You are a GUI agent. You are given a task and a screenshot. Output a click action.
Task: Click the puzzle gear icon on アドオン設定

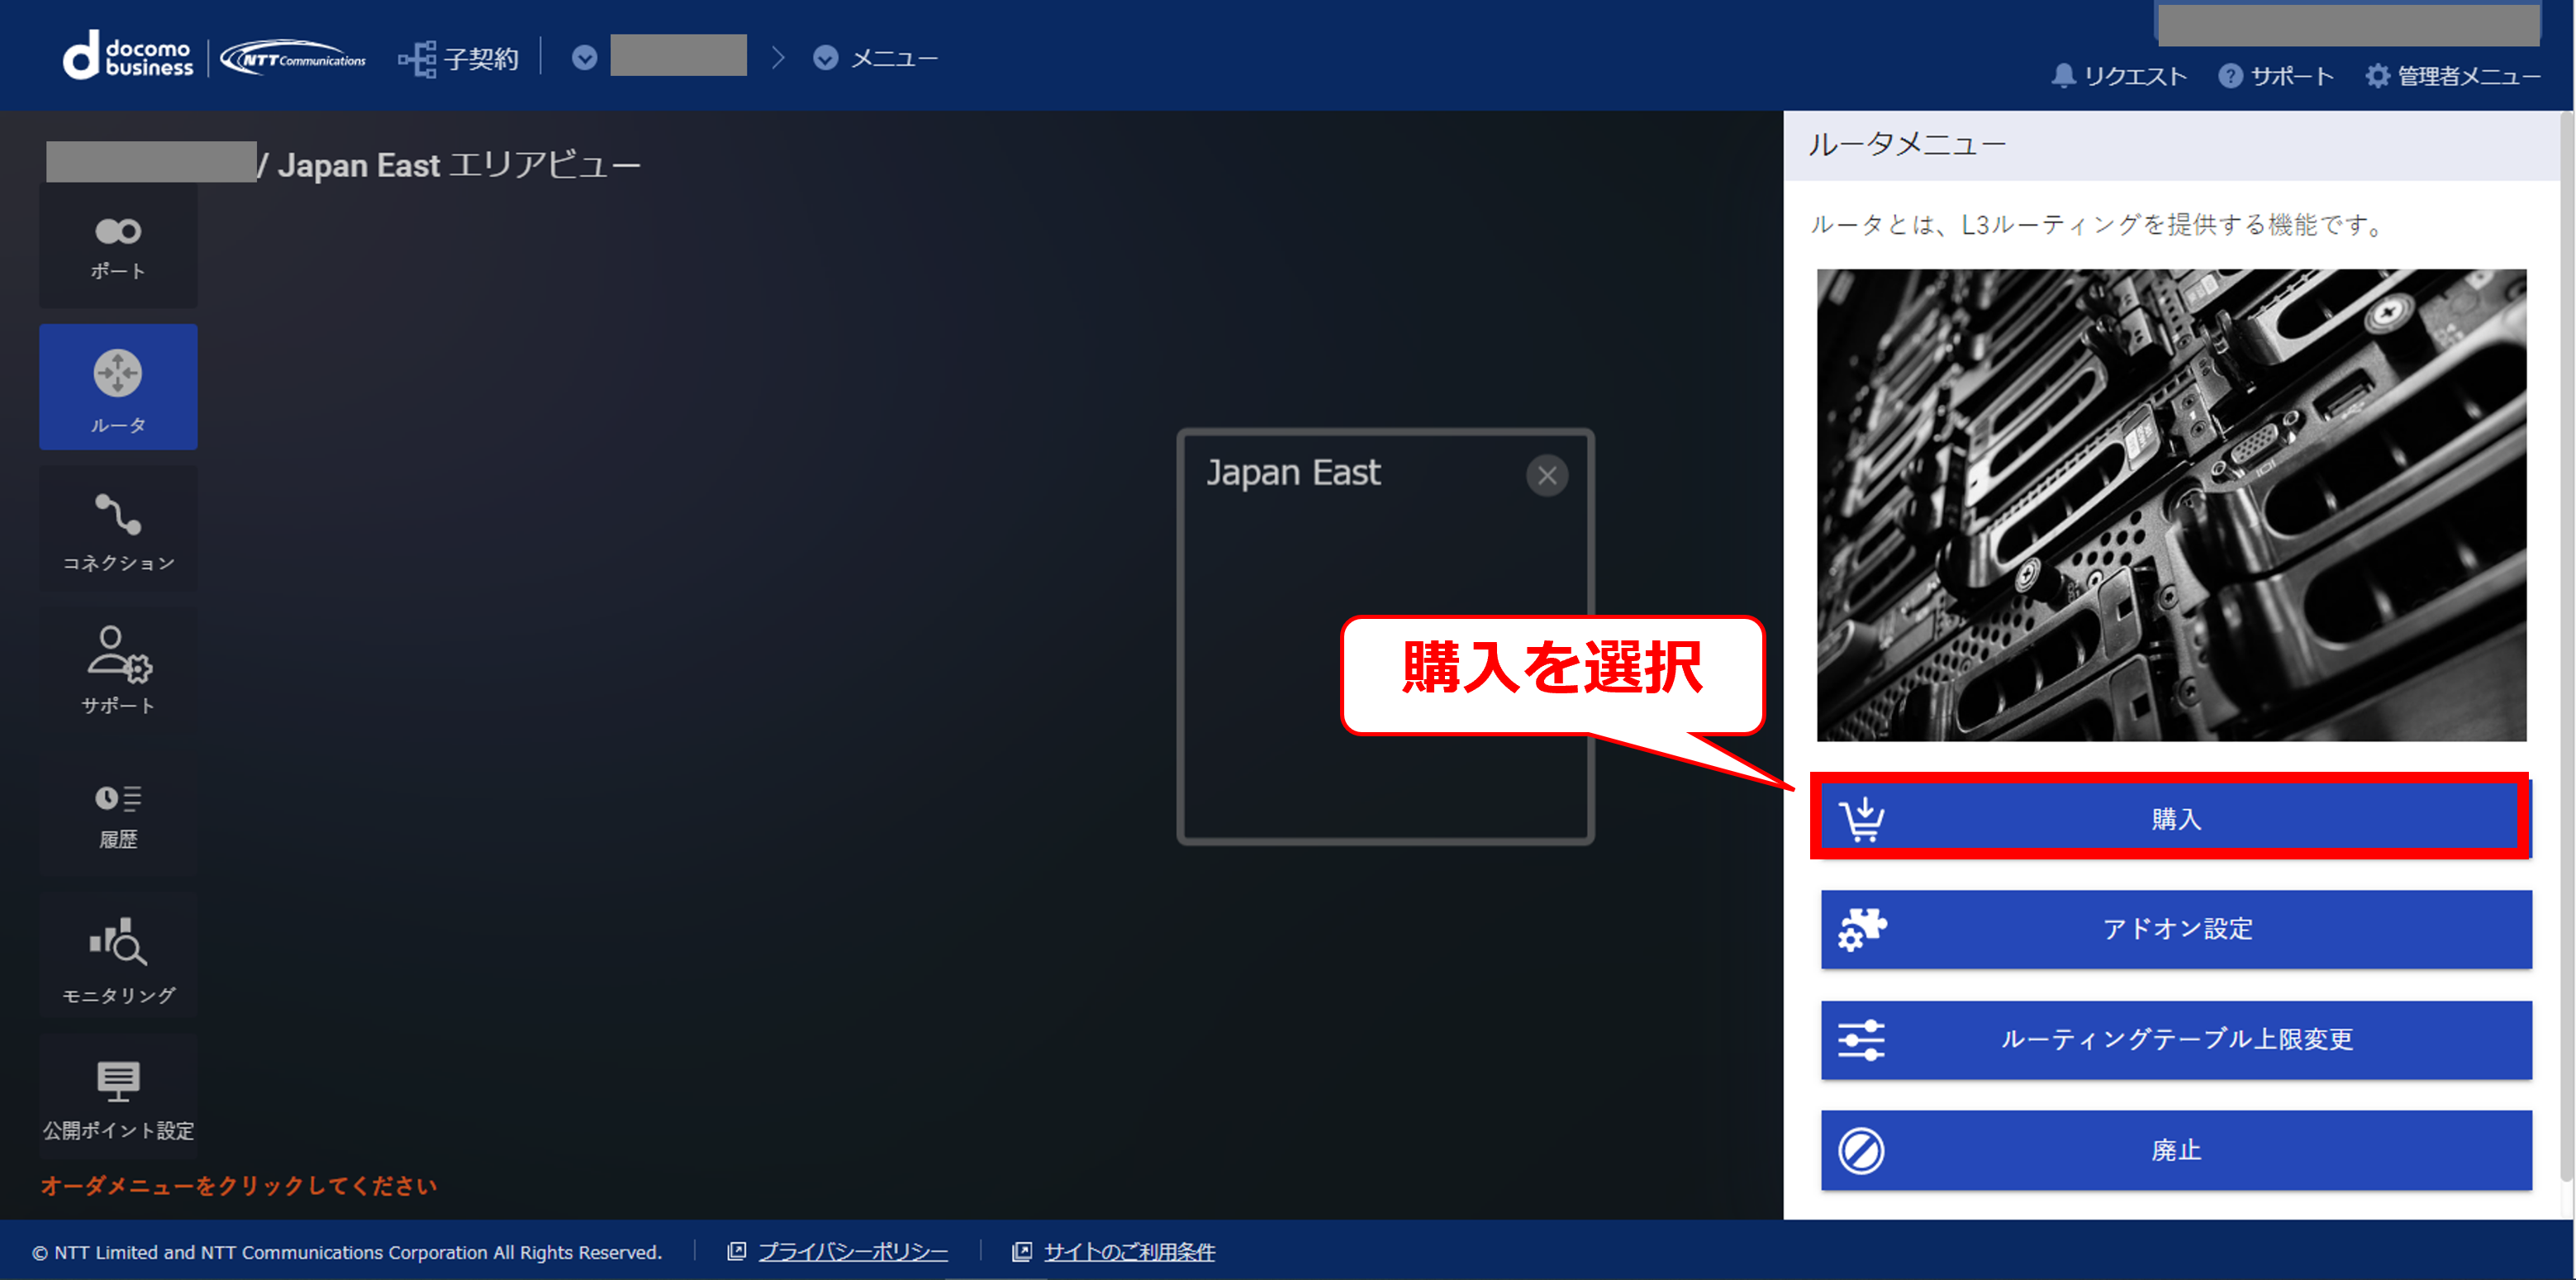[1862, 929]
